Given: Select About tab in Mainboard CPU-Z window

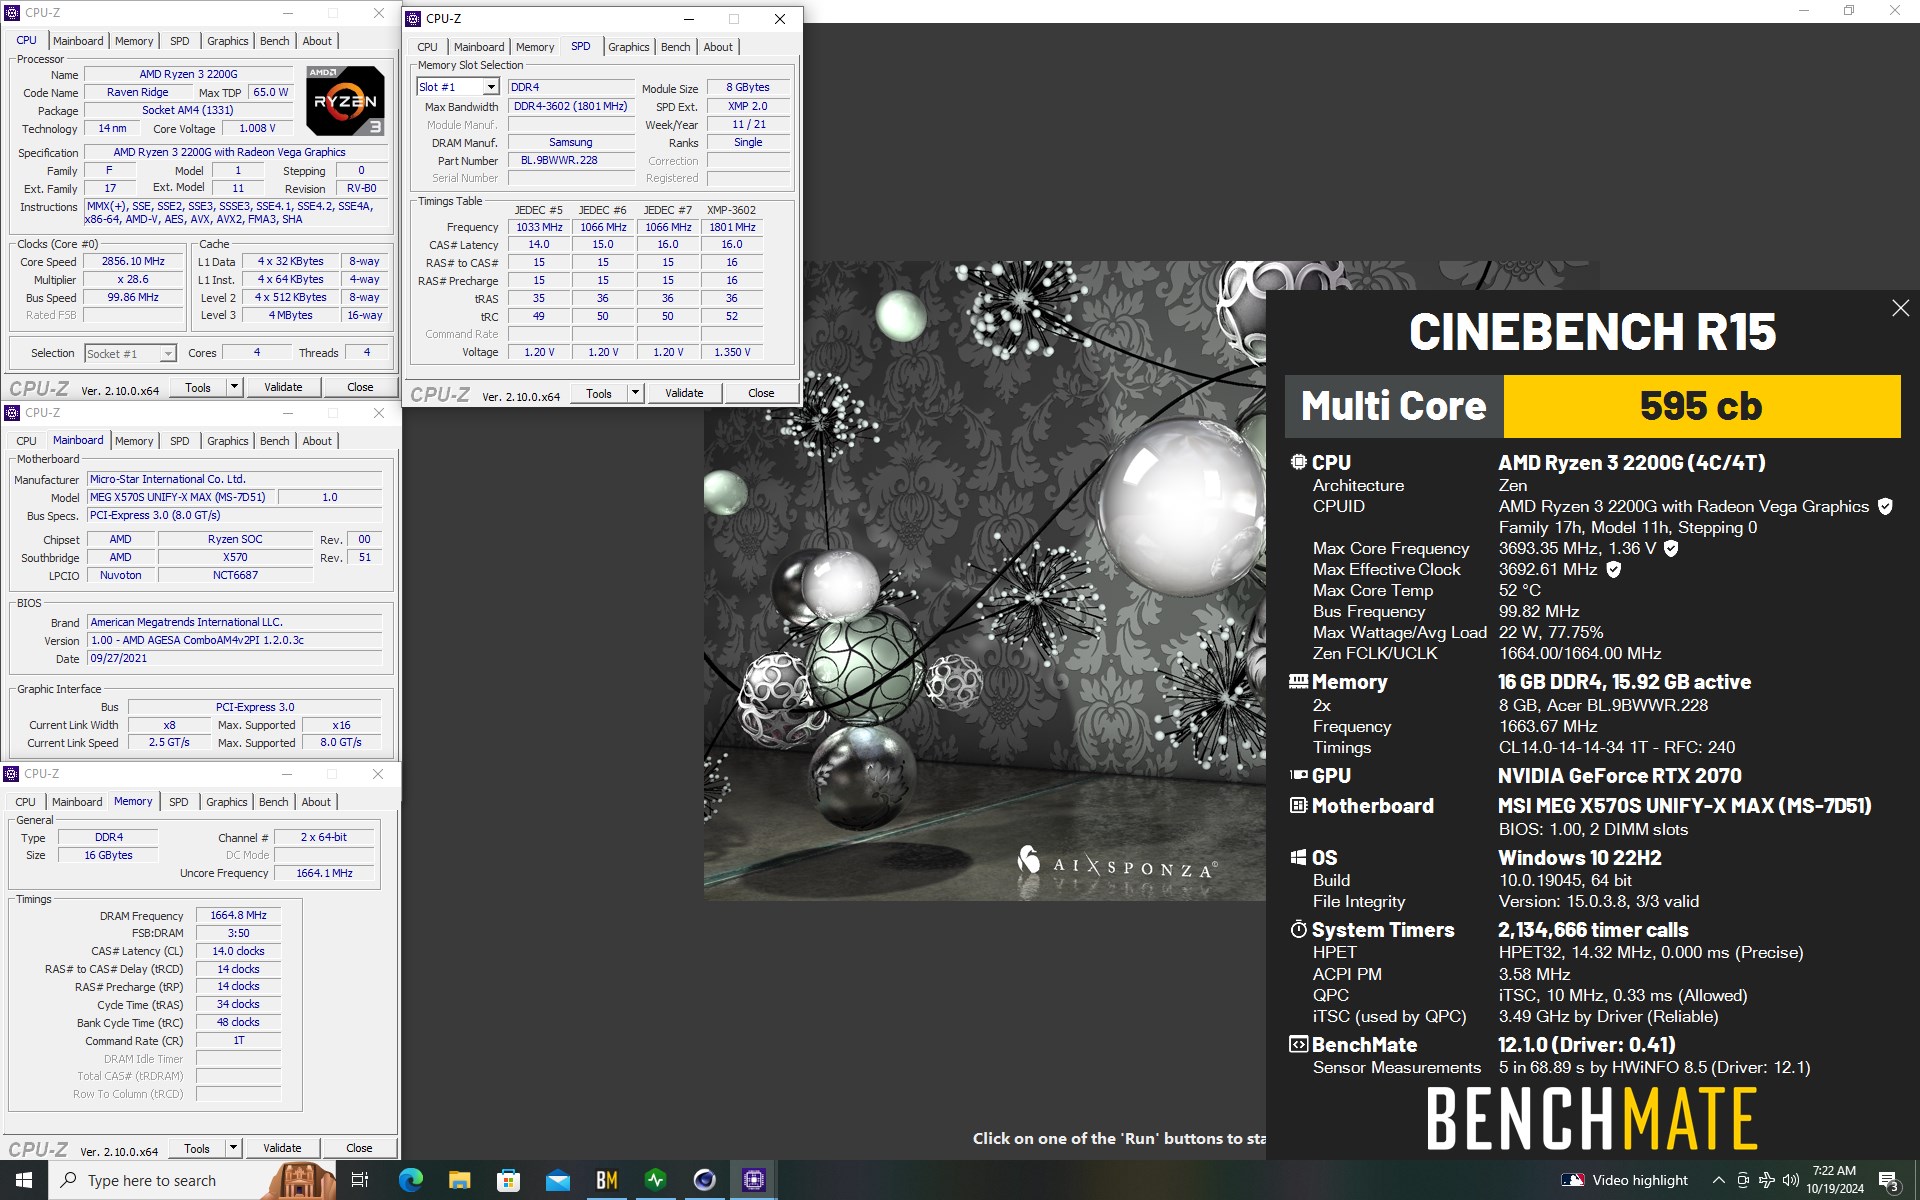Looking at the screenshot, I should tap(317, 441).
